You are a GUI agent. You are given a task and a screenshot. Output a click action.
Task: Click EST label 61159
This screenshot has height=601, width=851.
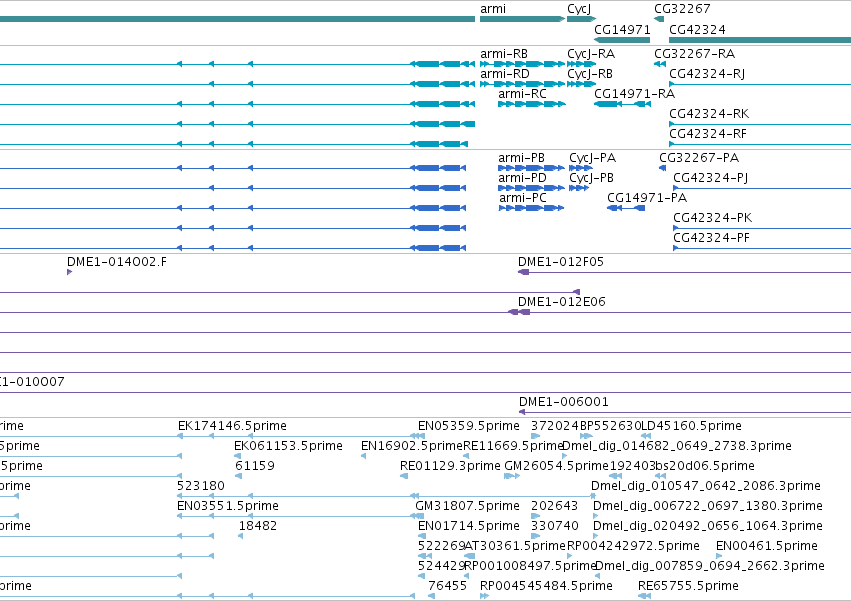(255, 466)
